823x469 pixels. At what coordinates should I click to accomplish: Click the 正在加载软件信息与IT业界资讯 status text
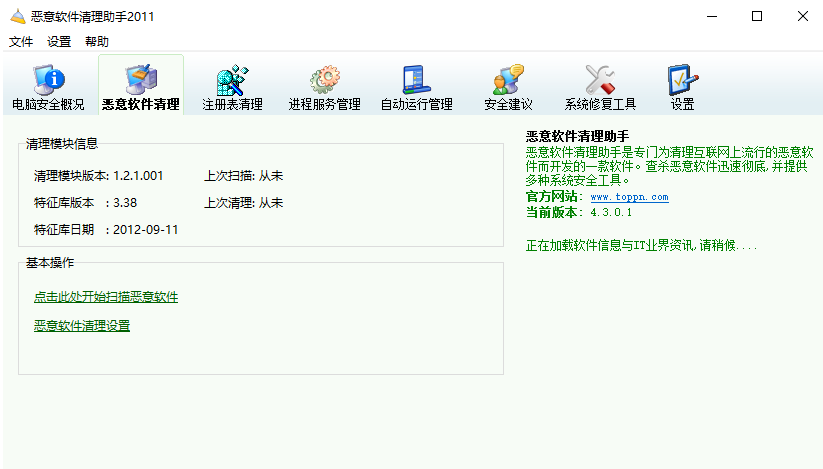coord(641,246)
